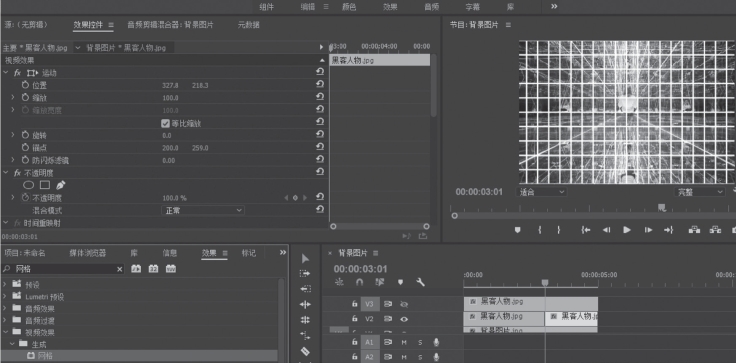
Task: Select the pen mask tool under 不透明度
Action: click(61, 185)
